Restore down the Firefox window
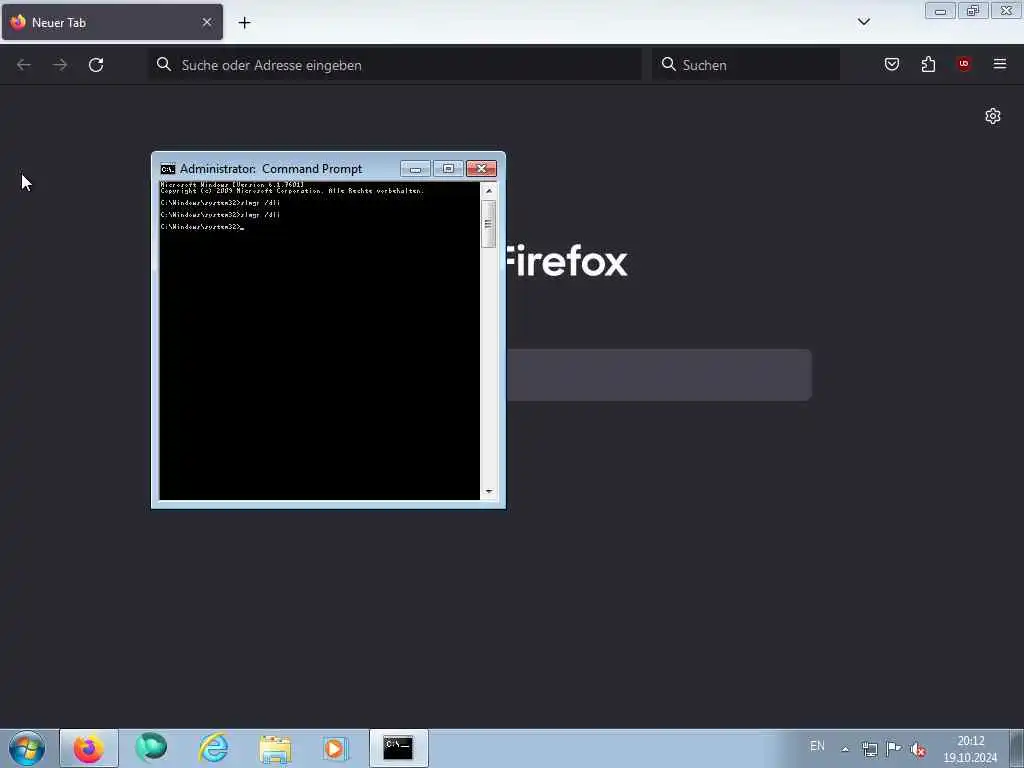Viewport: 1024px width, 768px height. pos(973,11)
